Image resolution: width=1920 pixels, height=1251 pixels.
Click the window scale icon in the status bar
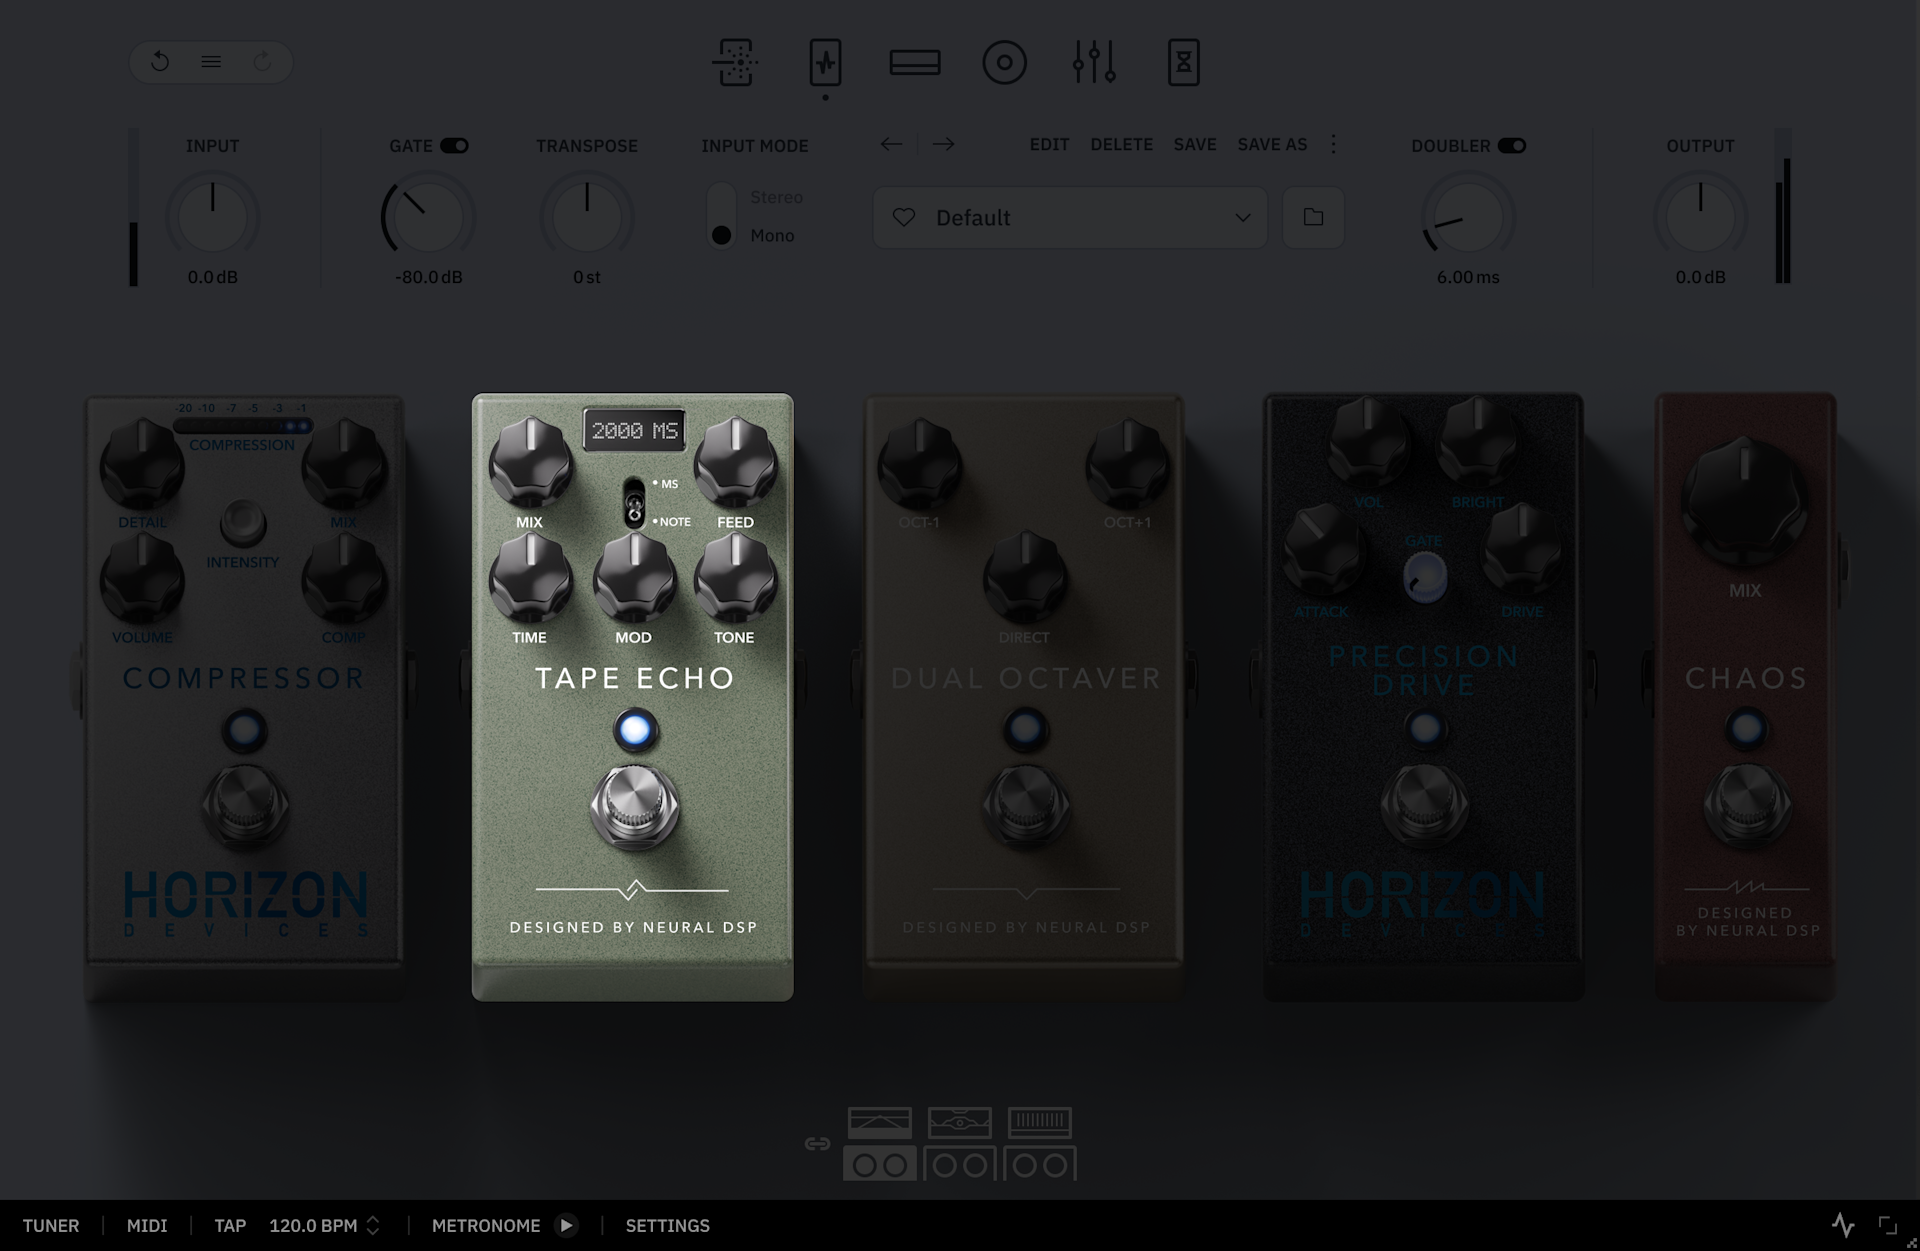tap(1888, 1225)
